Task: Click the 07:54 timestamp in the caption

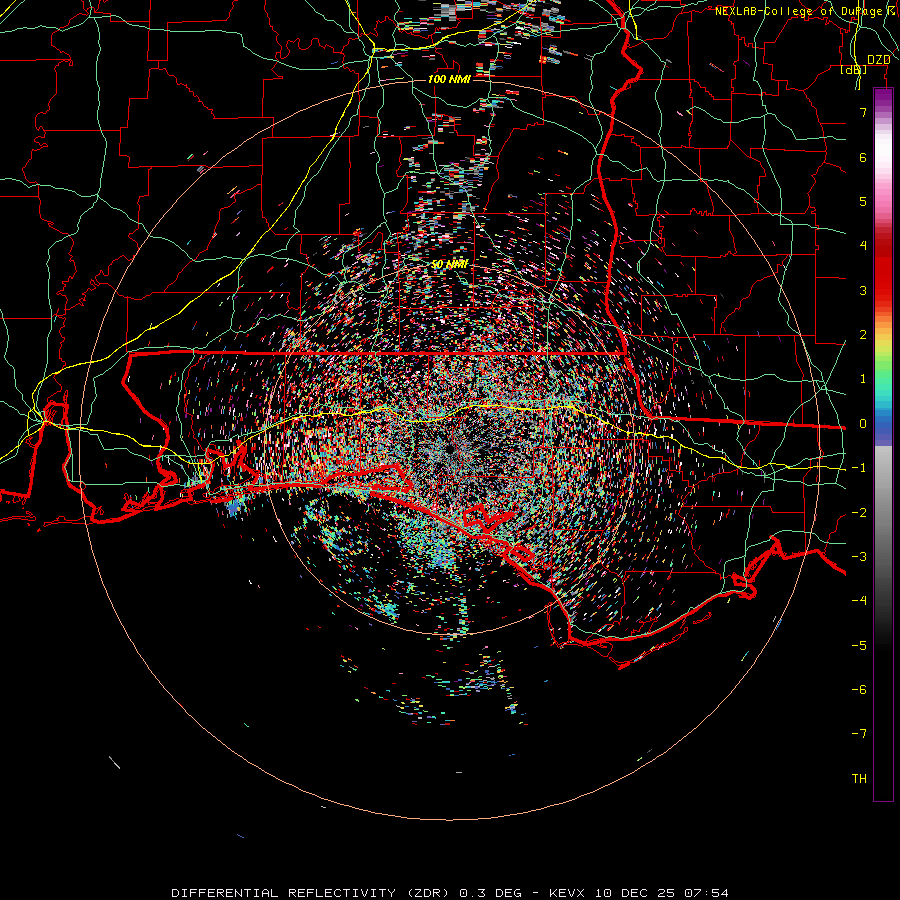Action: tap(707, 893)
